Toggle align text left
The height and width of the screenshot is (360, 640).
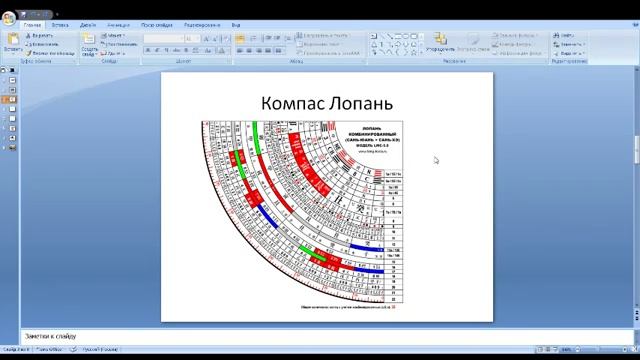click(x=240, y=51)
